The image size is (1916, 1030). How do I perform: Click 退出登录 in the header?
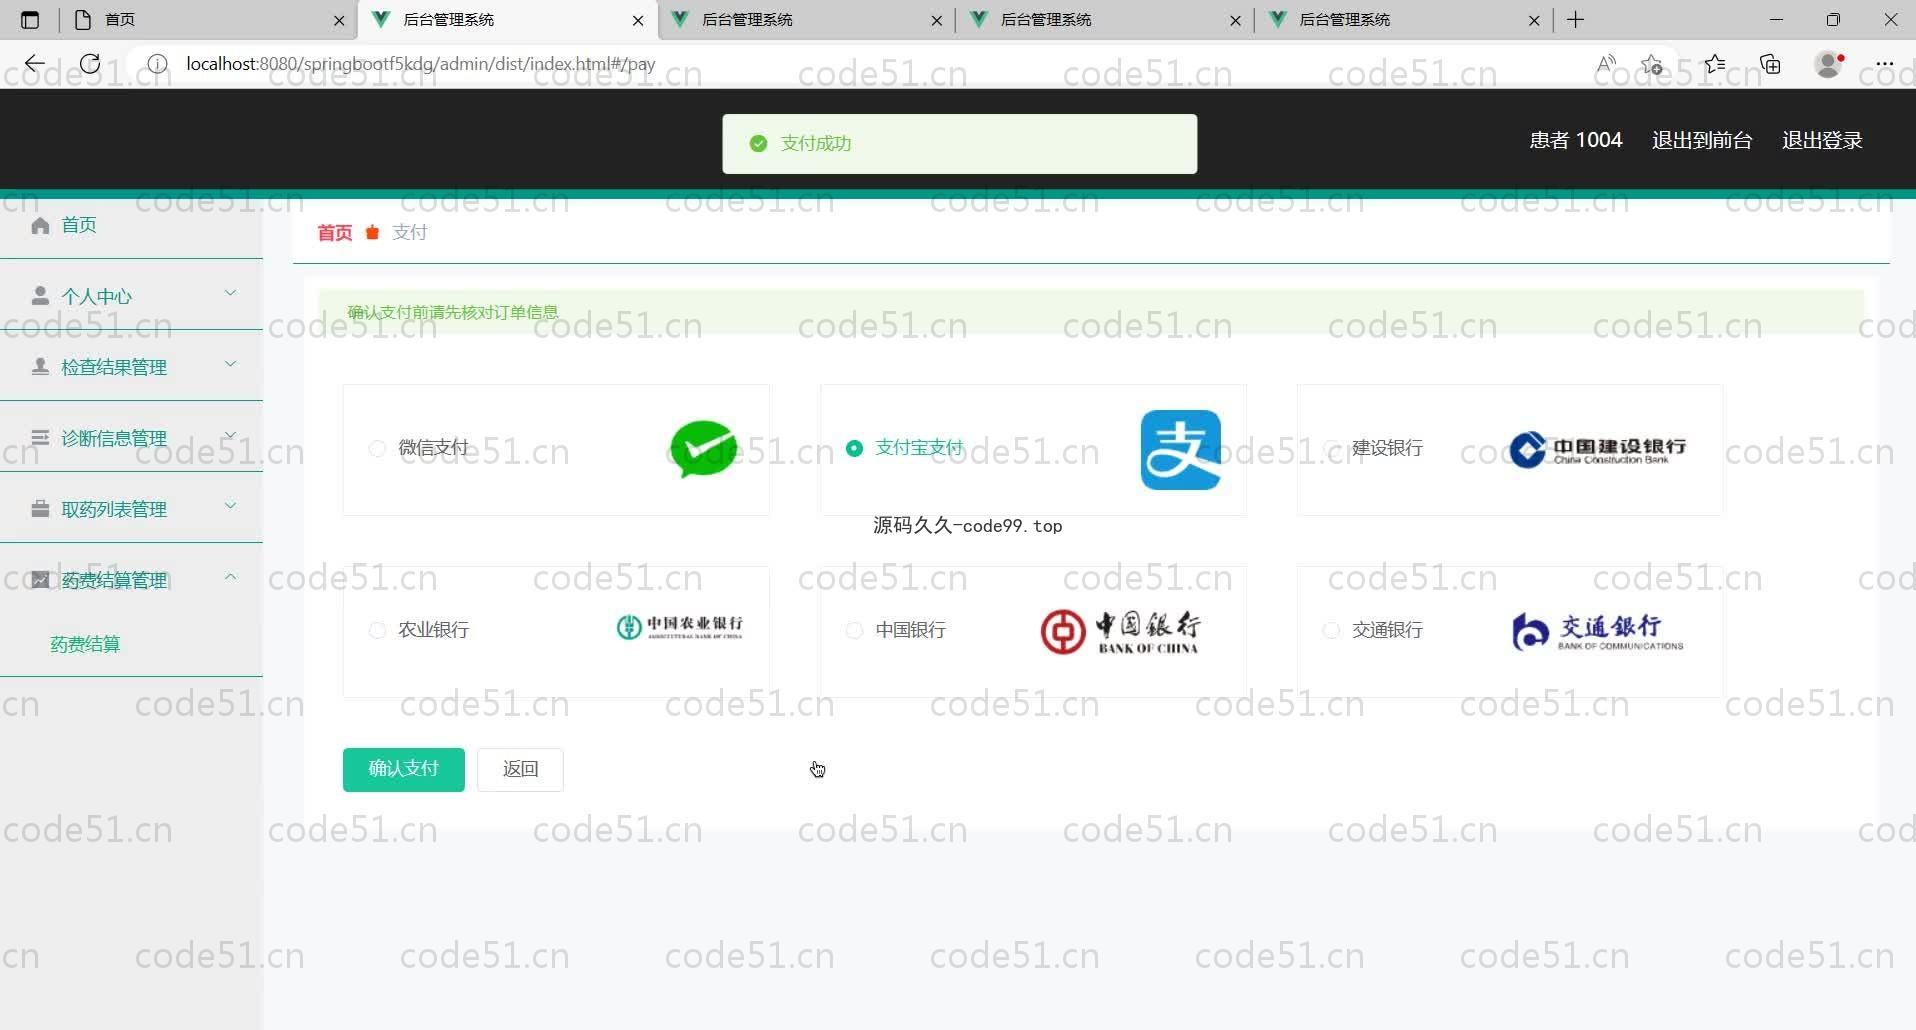pyautogui.click(x=1822, y=141)
